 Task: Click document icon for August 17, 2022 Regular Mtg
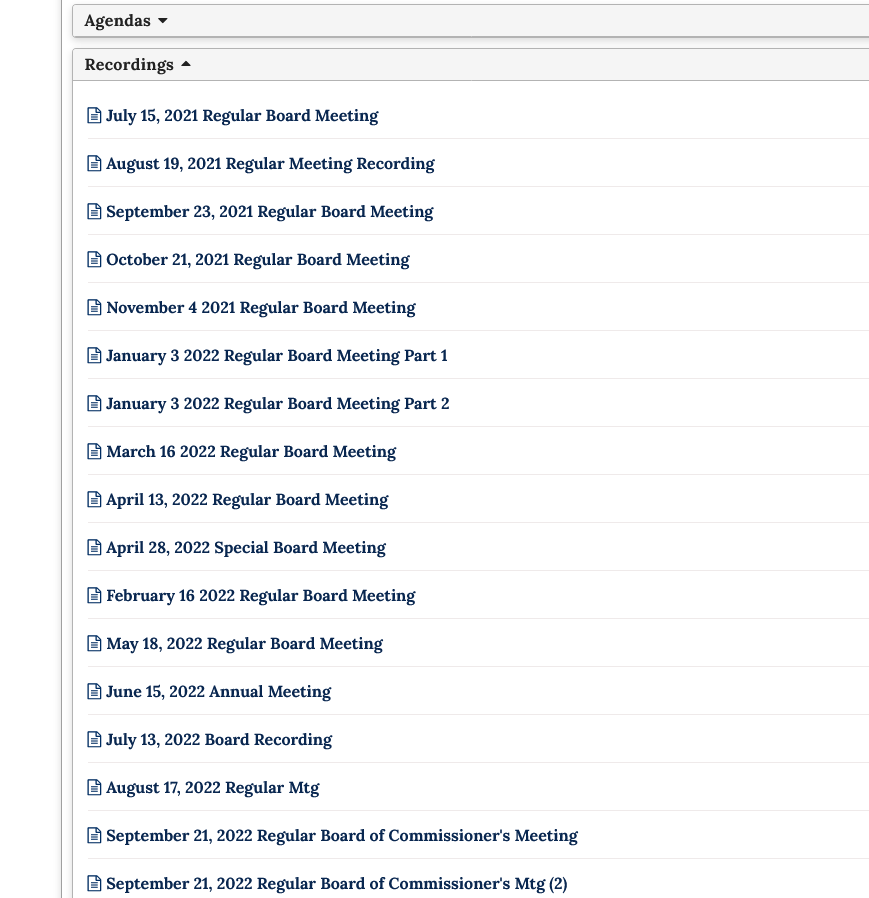94,788
